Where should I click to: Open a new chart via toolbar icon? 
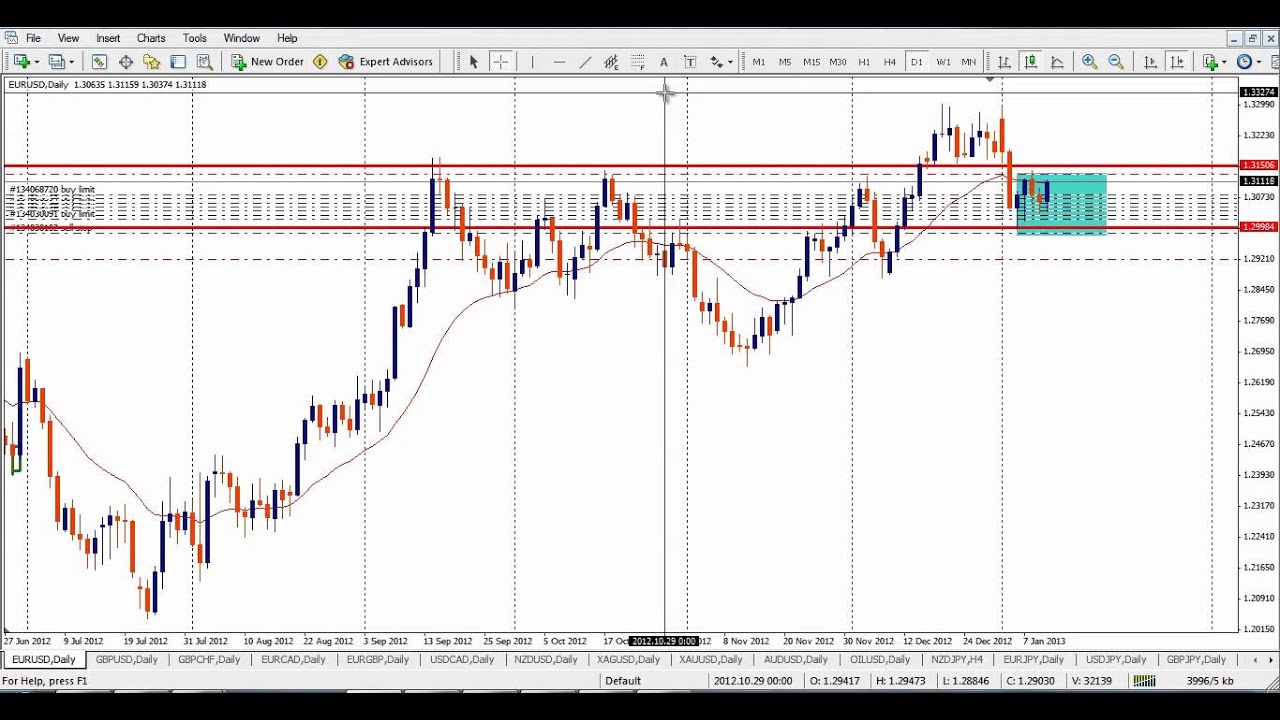pyautogui.click(x=20, y=62)
